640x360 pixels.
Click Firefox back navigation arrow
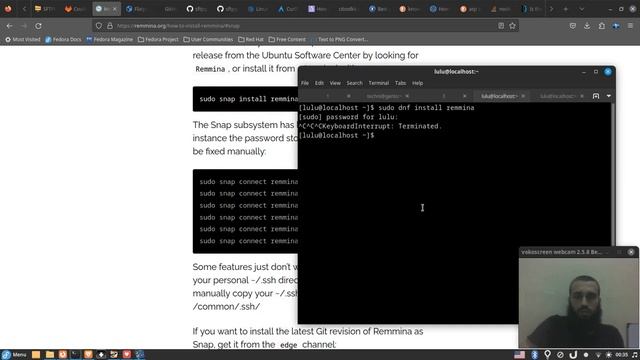click(x=9, y=26)
